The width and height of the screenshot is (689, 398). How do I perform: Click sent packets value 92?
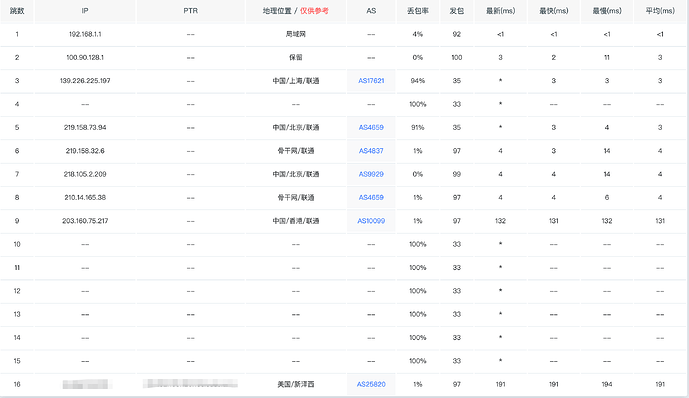457,34
